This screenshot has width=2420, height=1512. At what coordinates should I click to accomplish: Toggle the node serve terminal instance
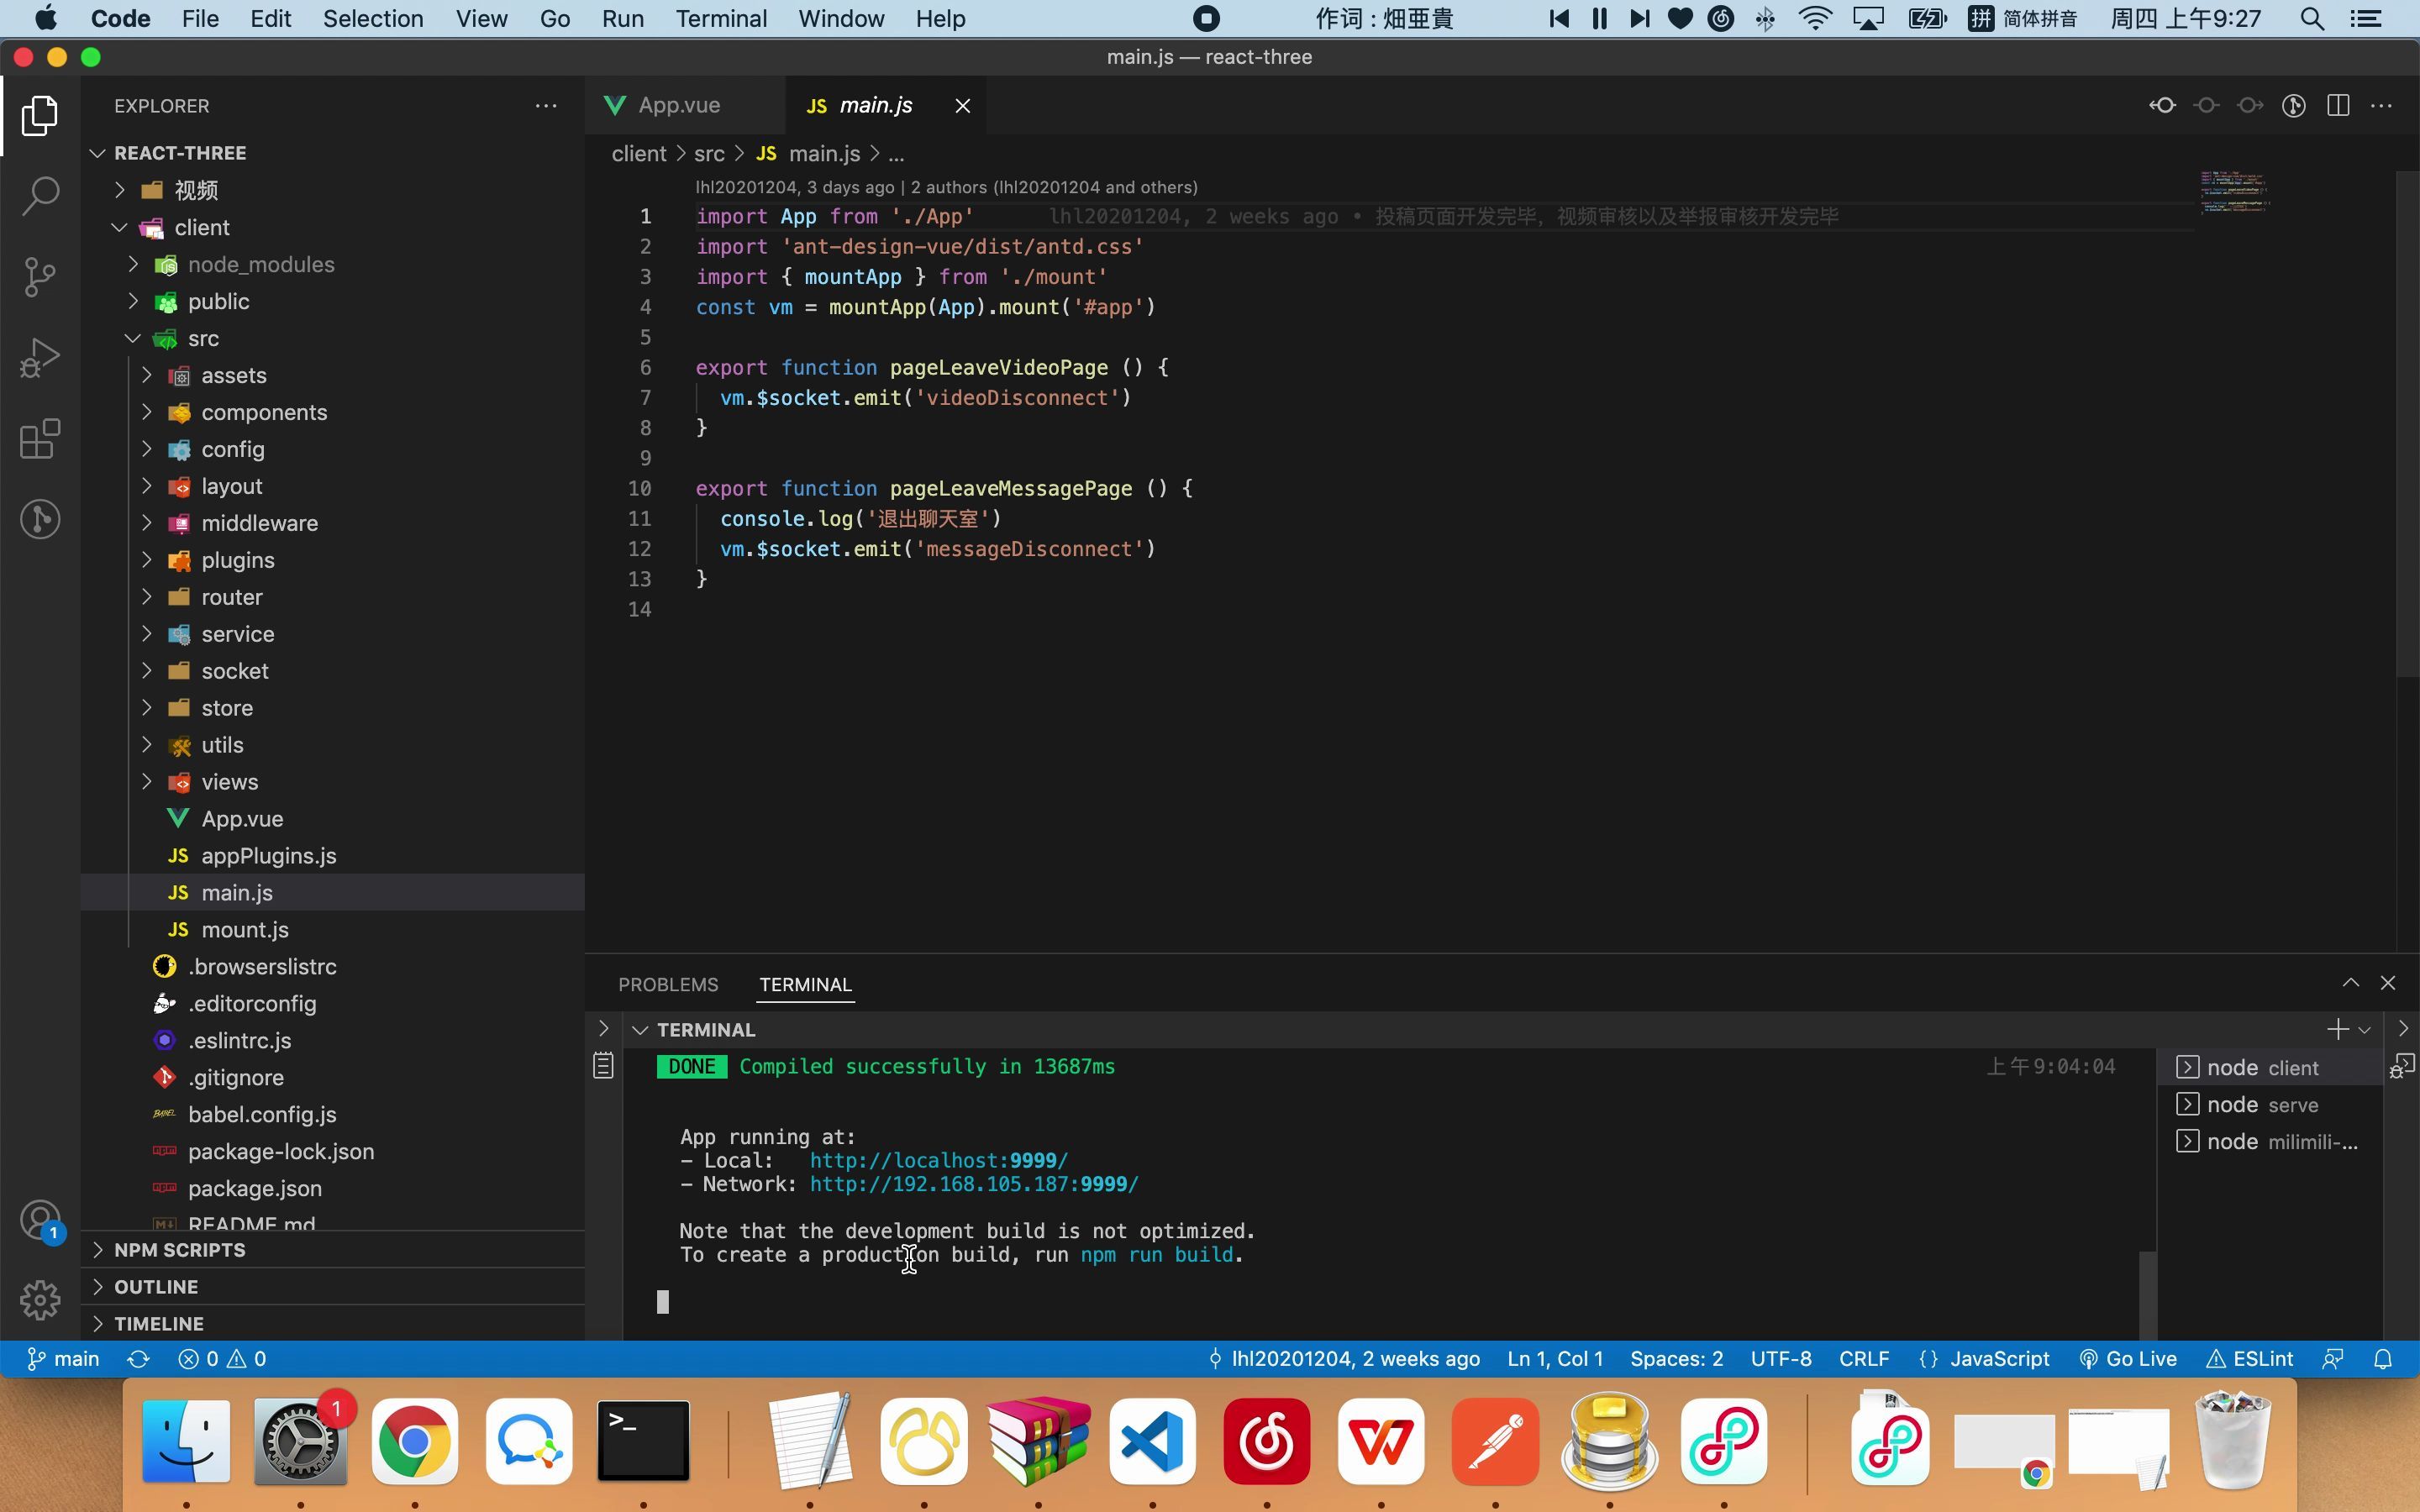[2261, 1103]
